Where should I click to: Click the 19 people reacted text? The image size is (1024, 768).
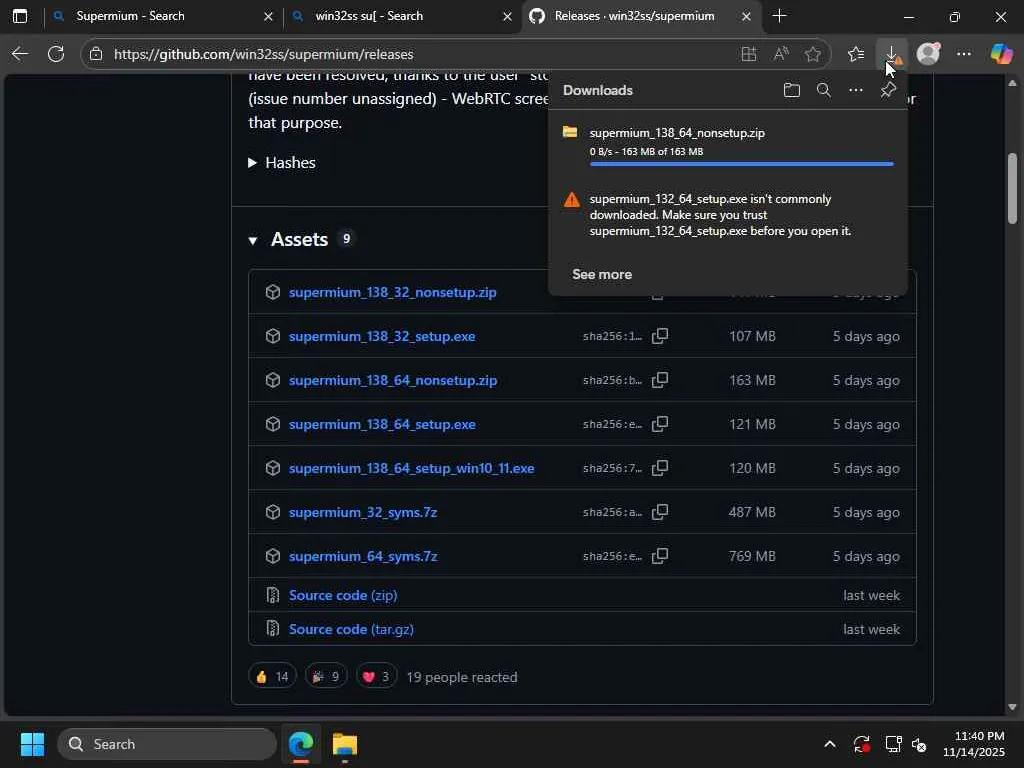[462, 677]
